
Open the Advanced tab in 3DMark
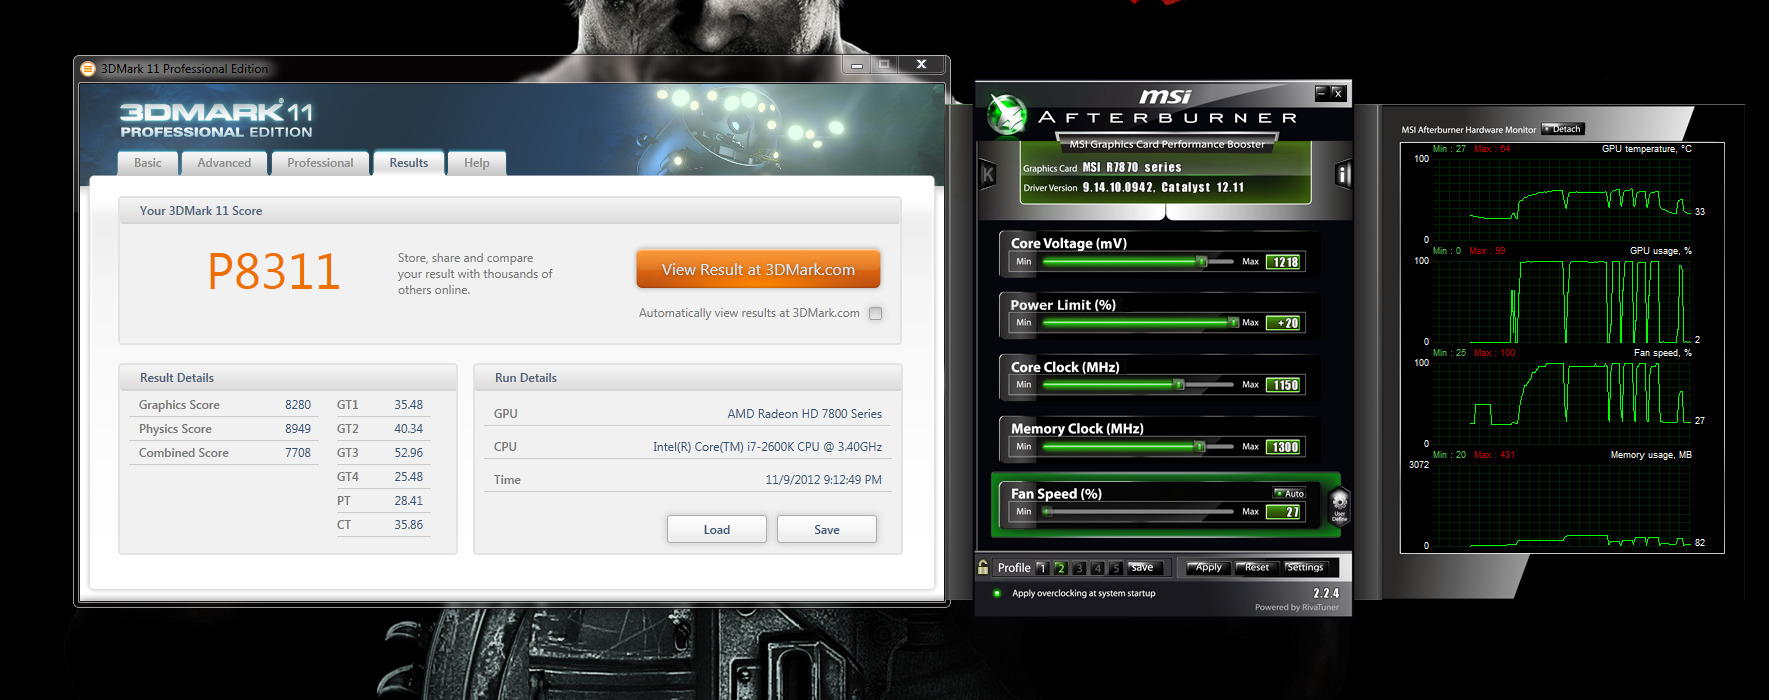[224, 163]
